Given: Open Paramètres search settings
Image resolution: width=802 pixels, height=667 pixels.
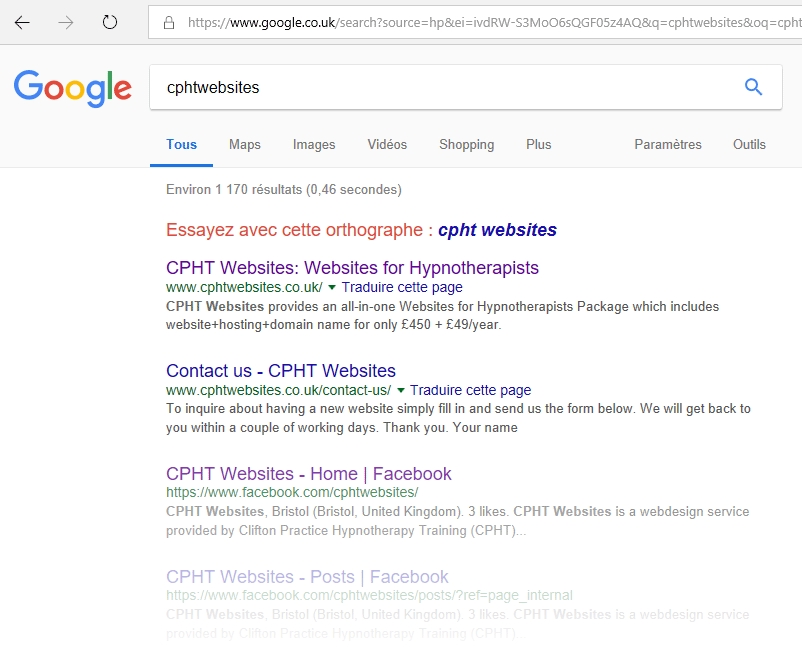Looking at the screenshot, I should [668, 144].
